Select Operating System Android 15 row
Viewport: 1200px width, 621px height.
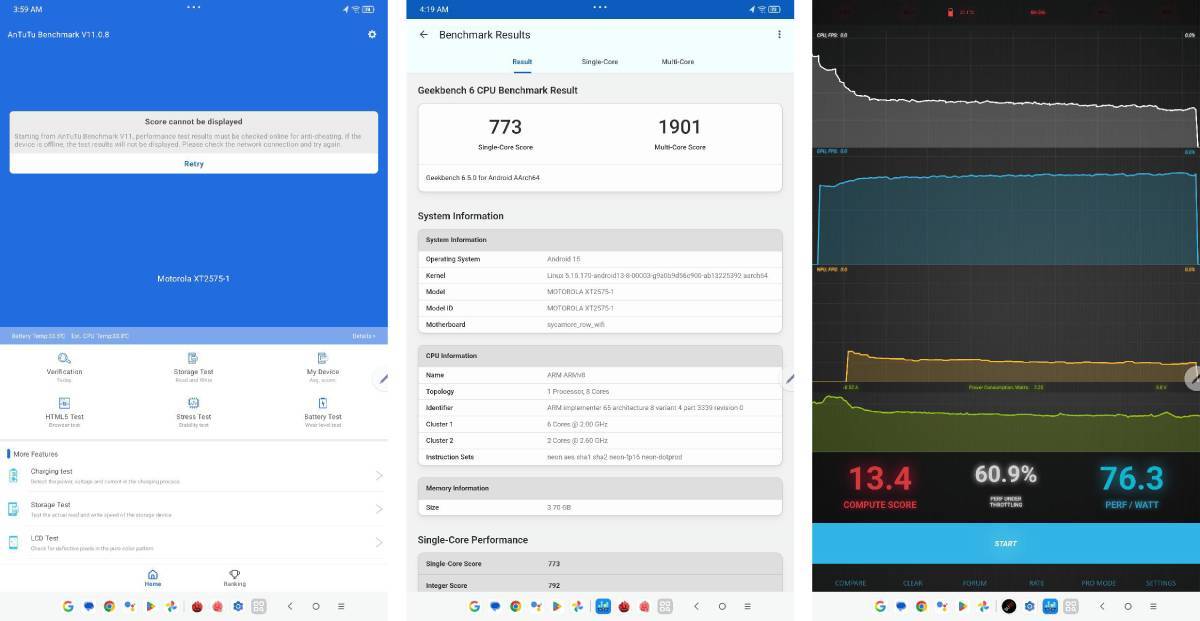coord(600,259)
